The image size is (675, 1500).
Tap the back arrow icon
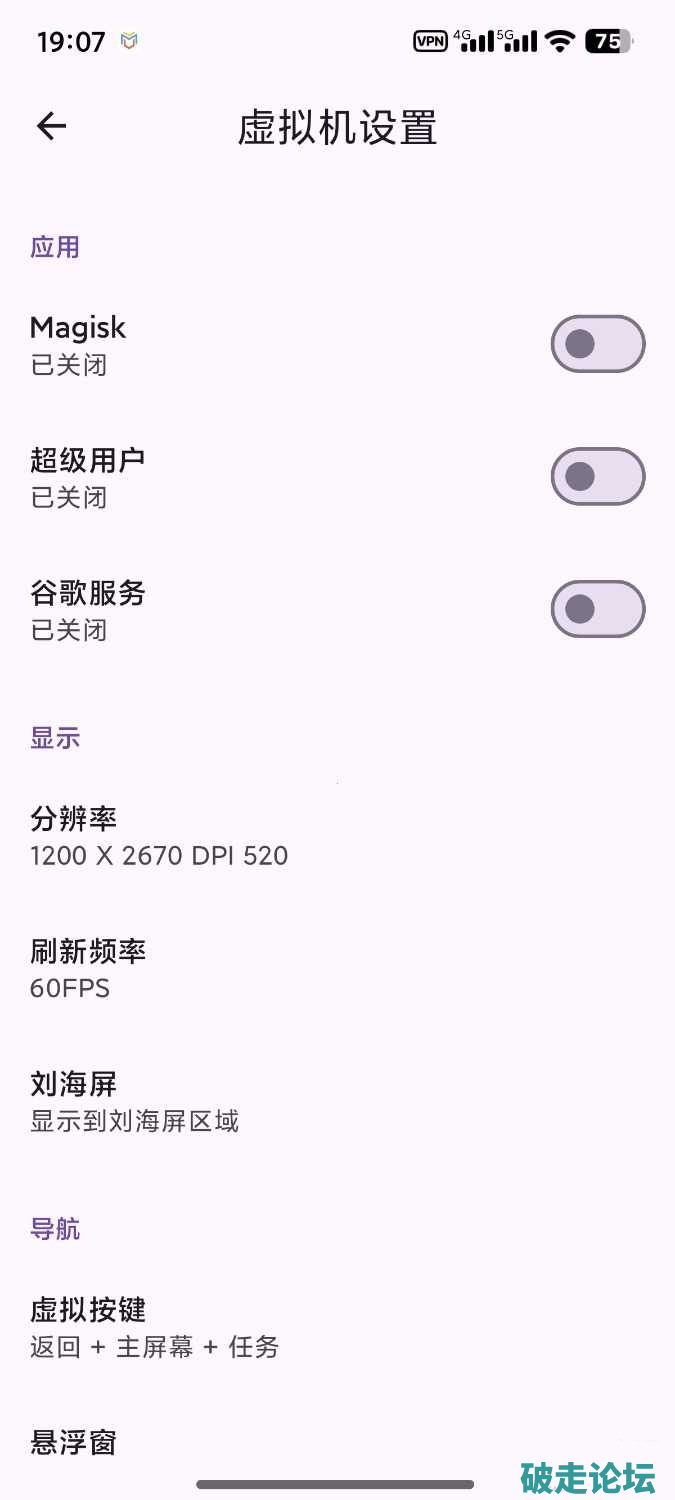coord(51,126)
